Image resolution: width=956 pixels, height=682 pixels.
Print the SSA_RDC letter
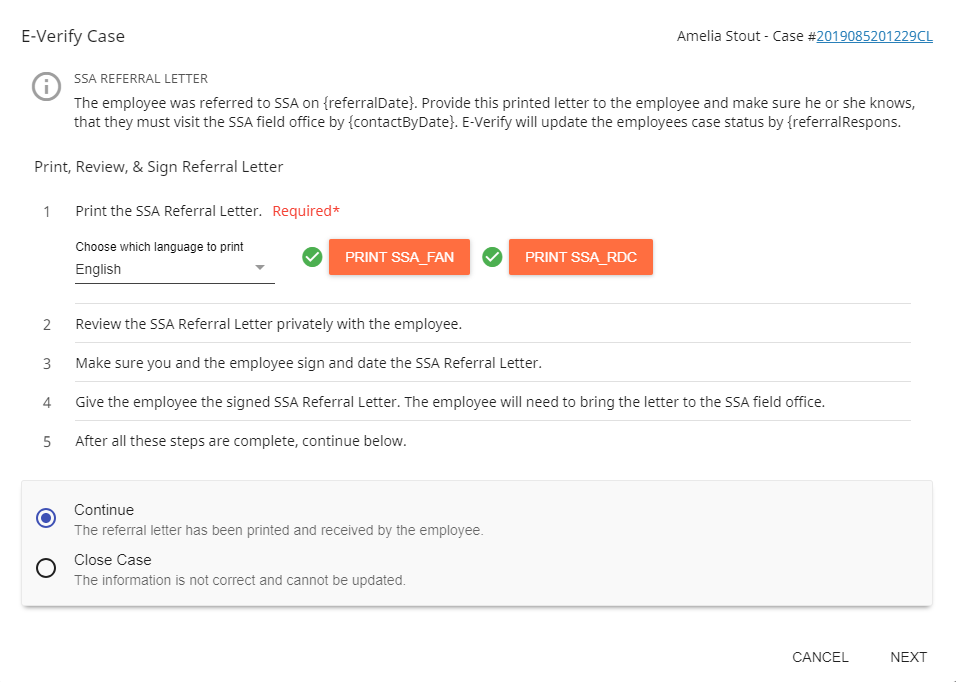pyautogui.click(x=580, y=257)
